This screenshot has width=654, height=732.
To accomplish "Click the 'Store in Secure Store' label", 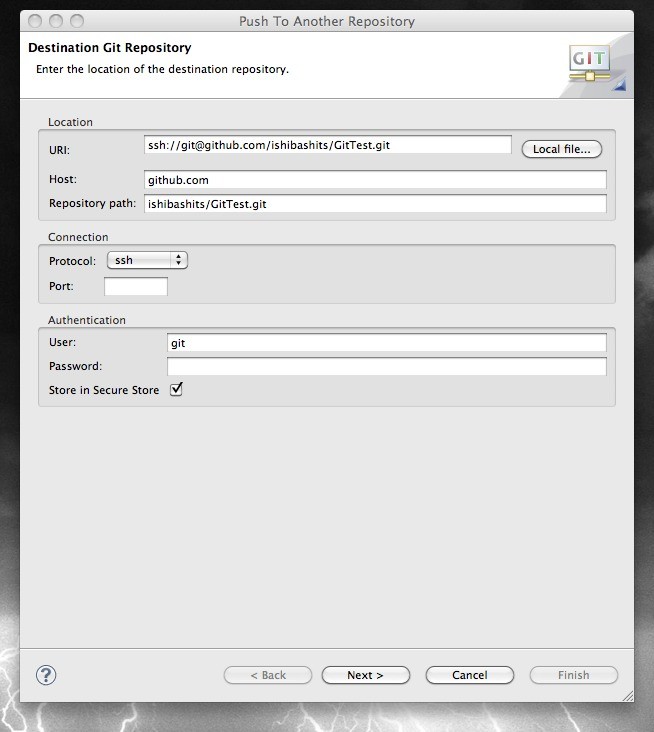I will [104, 390].
